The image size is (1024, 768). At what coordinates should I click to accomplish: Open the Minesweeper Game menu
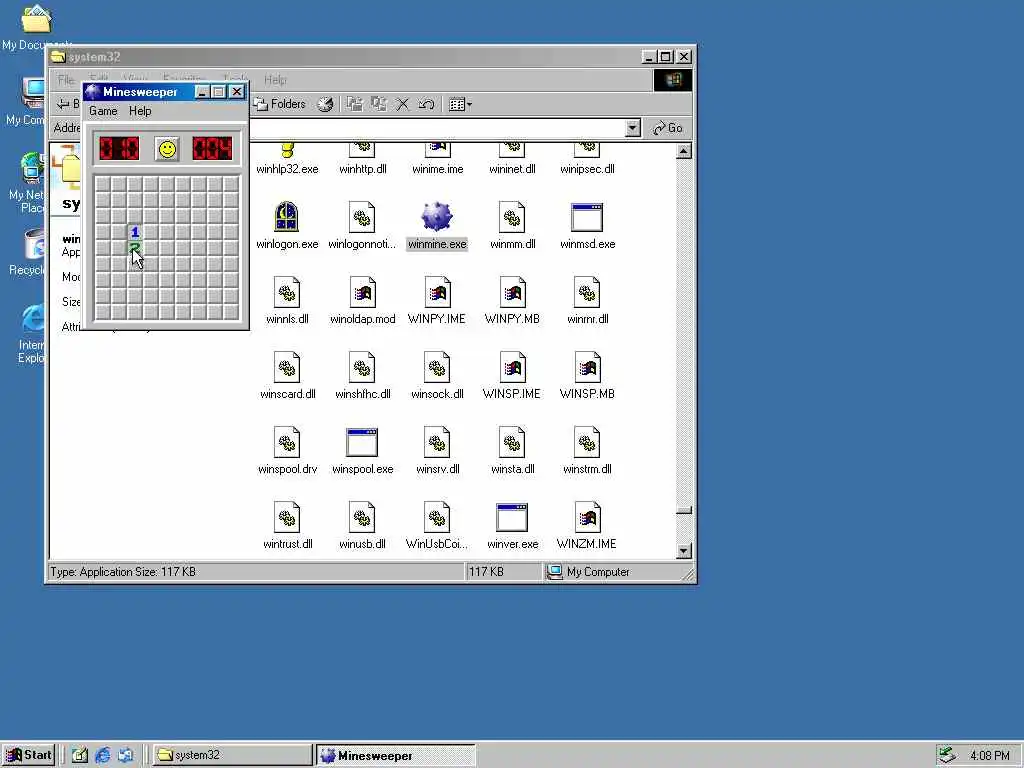coord(103,111)
